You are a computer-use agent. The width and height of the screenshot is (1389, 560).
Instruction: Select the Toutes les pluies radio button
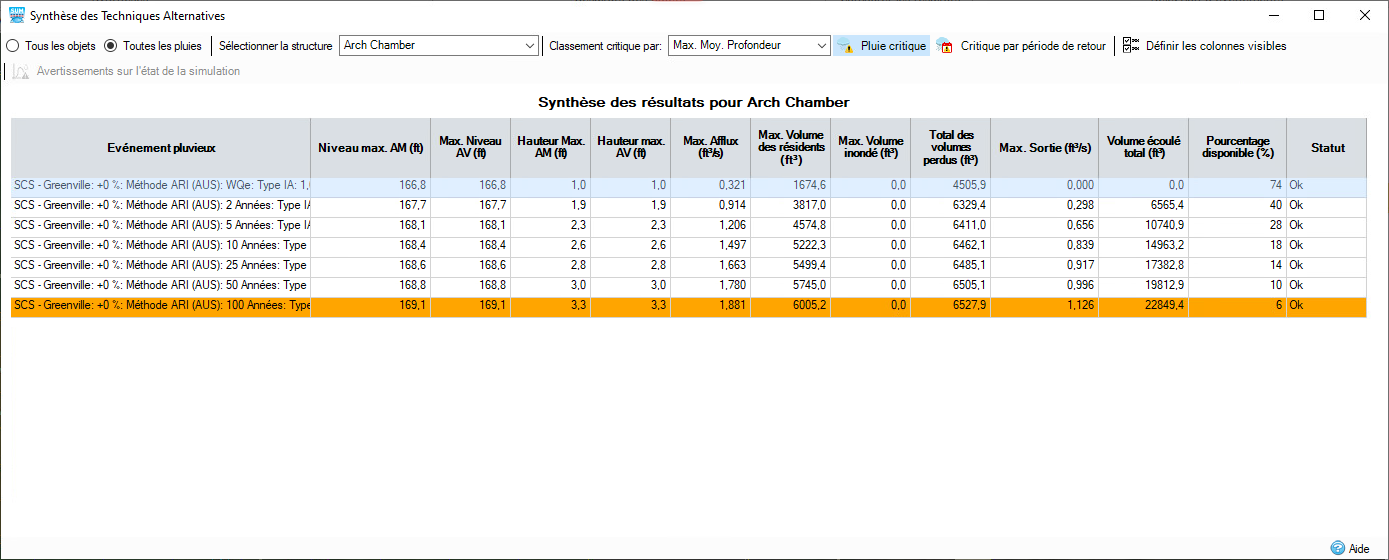[111, 46]
